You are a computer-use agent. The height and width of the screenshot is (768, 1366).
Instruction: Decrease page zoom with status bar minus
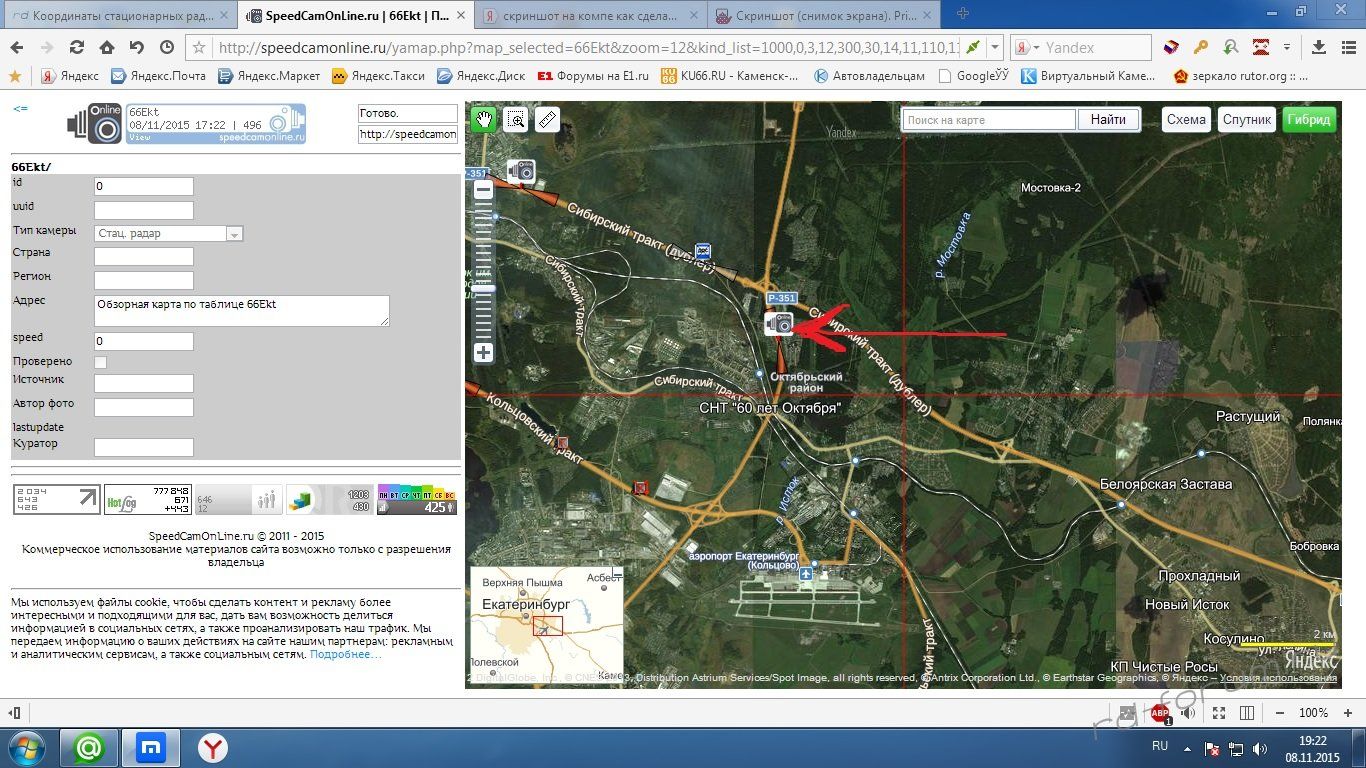coord(1278,713)
